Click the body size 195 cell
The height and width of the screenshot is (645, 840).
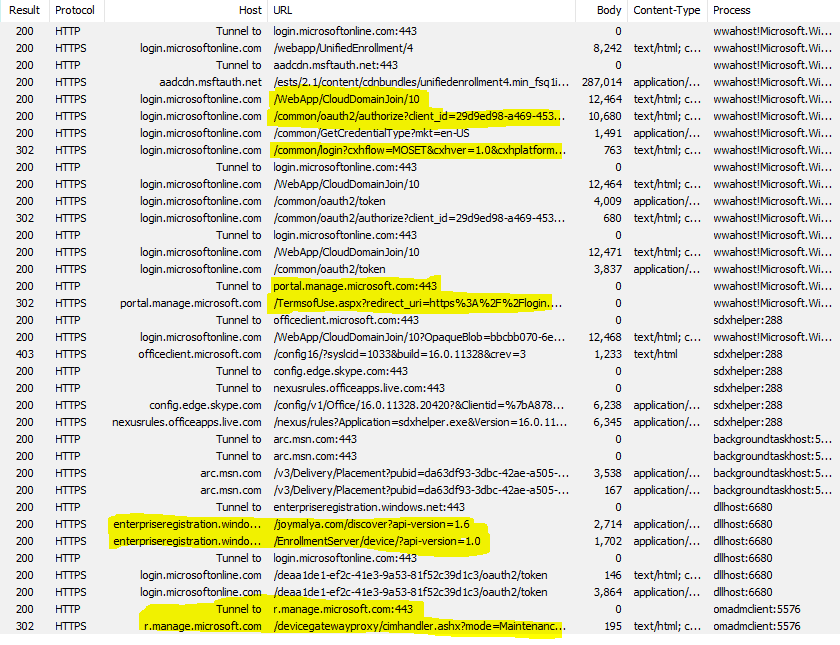613,626
